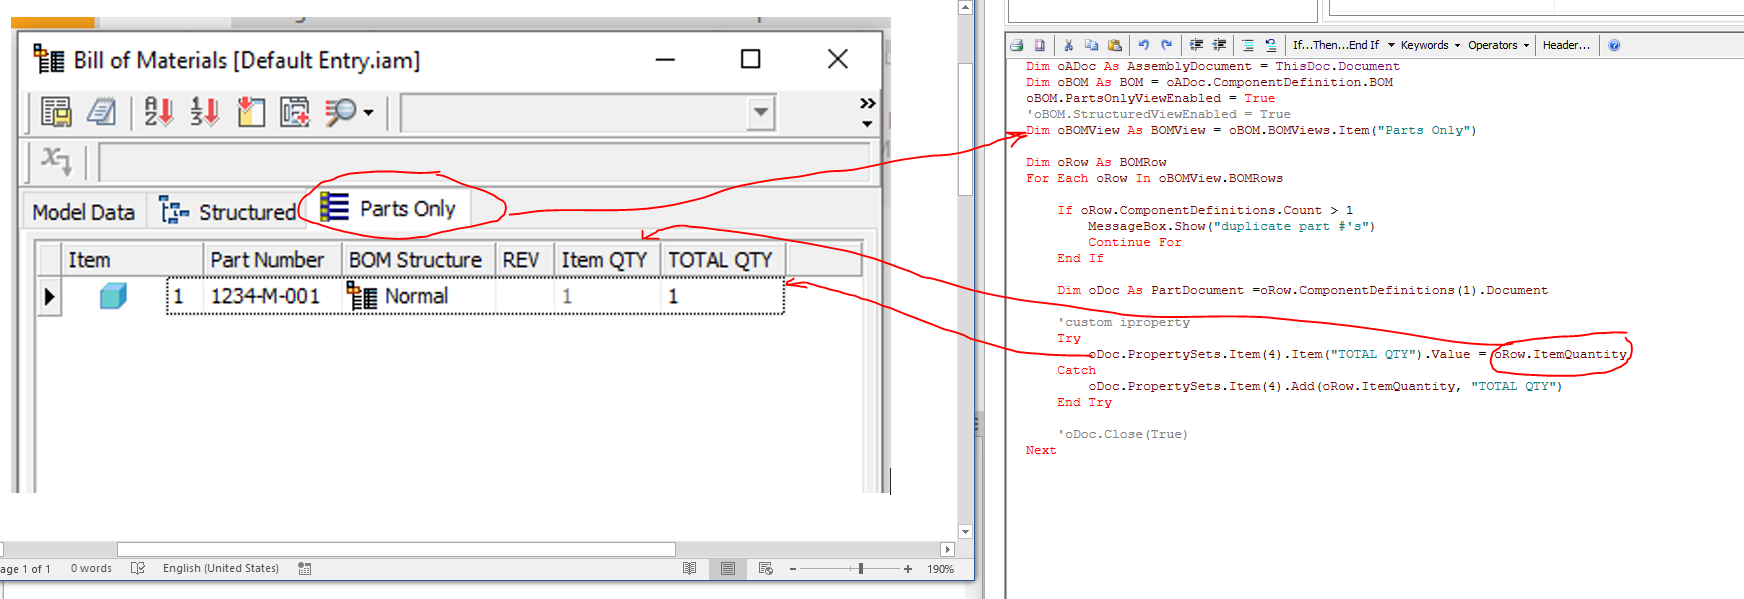Click the Word horizontal scrollbar thumb

tap(396, 549)
